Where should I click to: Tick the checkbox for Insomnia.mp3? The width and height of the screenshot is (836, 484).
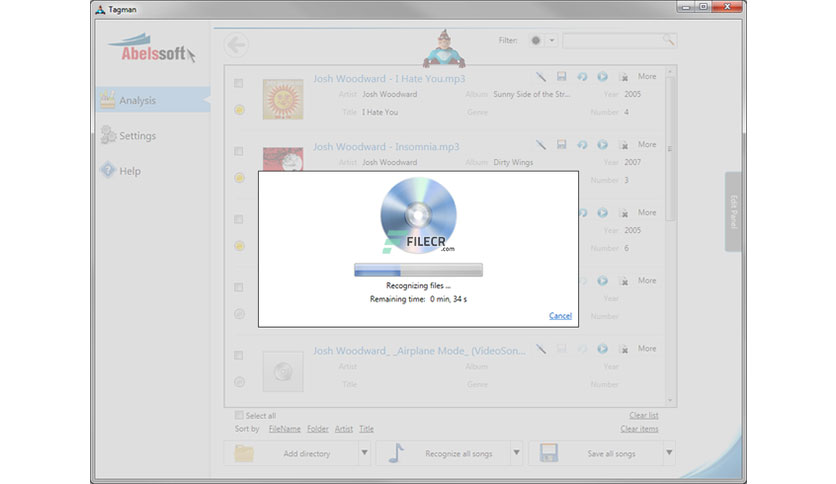pos(239,151)
